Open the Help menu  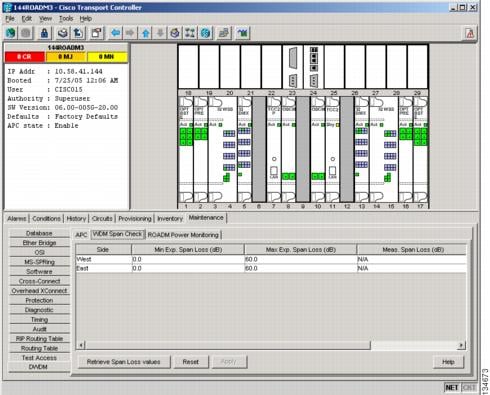(86, 19)
